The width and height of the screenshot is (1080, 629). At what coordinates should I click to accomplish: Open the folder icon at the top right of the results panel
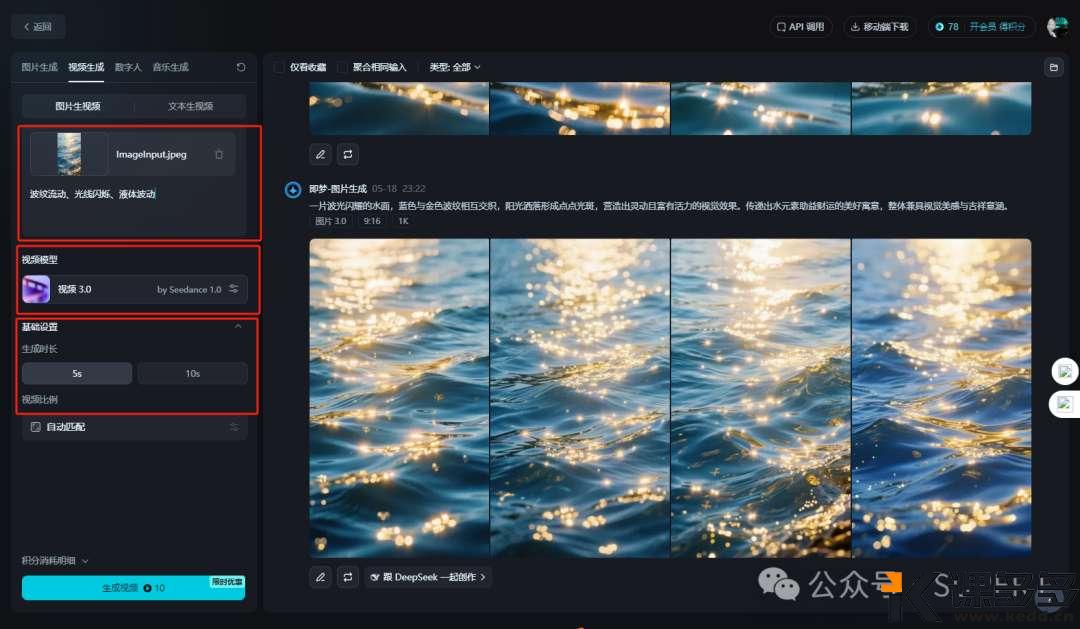[x=1053, y=67]
